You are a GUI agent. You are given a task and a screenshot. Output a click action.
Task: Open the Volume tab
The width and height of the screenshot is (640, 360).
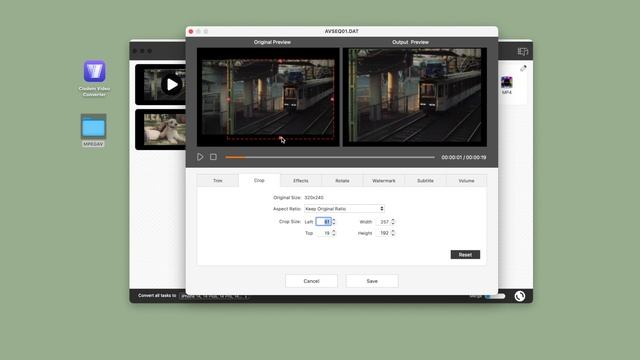tap(466, 180)
